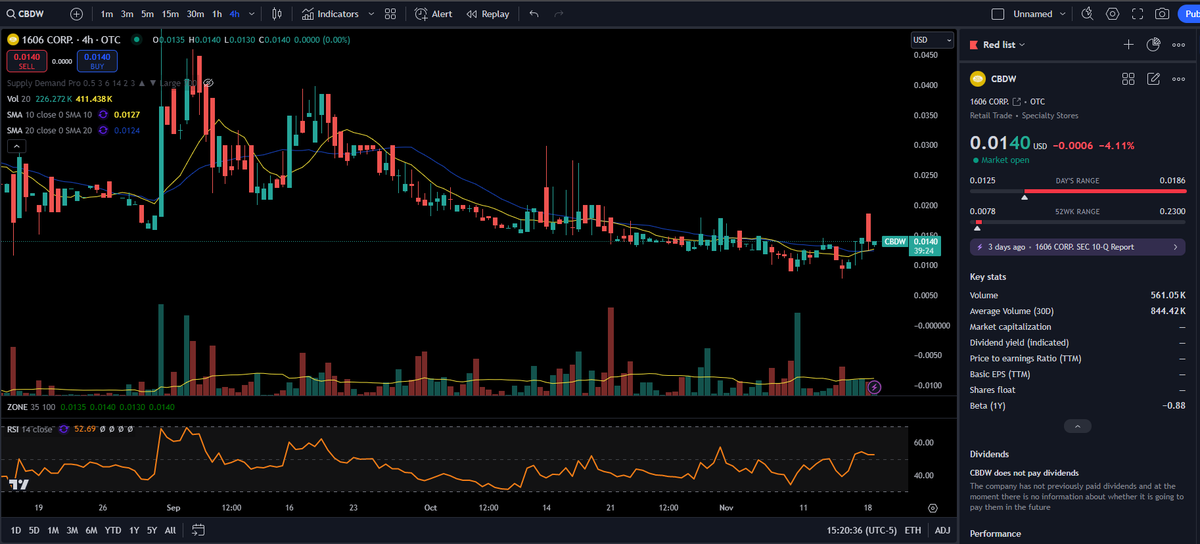Enter fullscreen mode
This screenshot has height=544, width=1200.
coord(1137,14)
